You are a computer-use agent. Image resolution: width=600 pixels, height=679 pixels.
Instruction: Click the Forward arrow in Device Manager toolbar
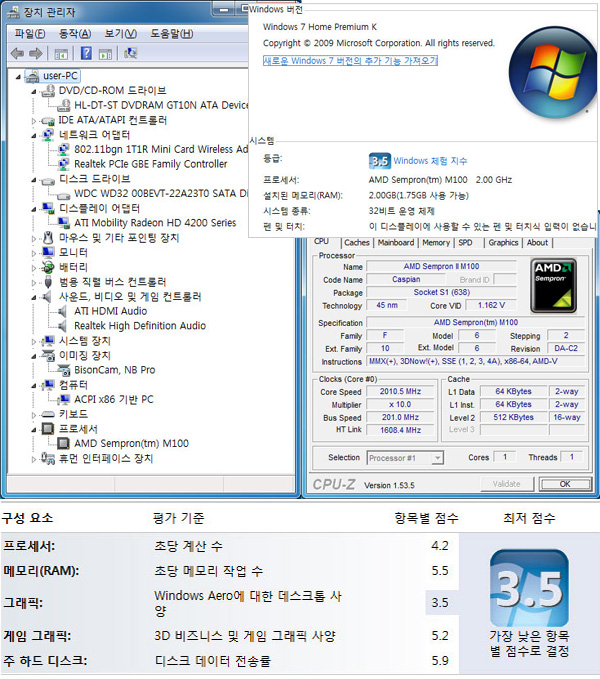click(x=36, y=54)
